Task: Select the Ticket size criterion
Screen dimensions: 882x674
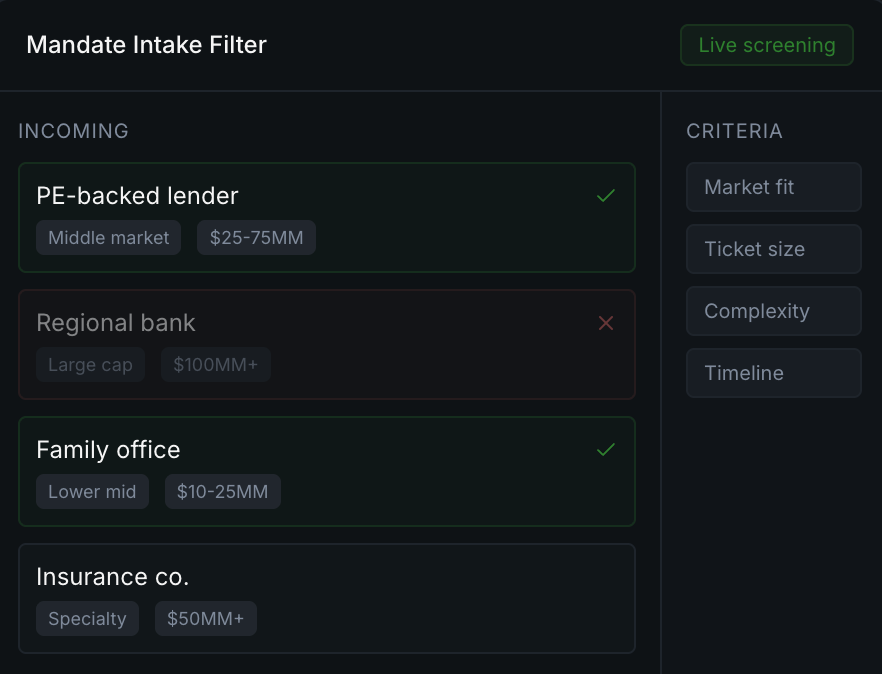Action: pyautogui.click(x=773, y=249)
